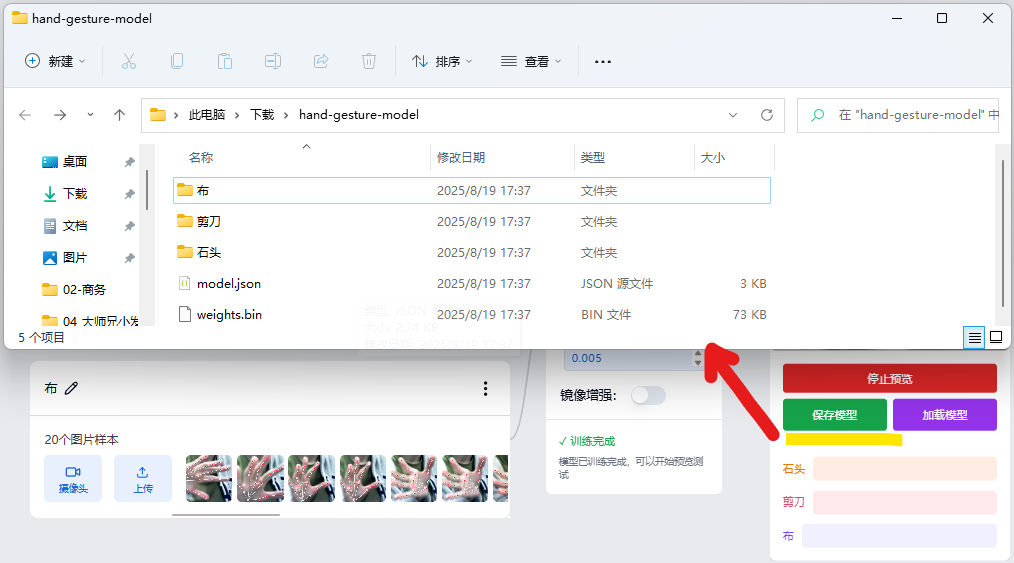The image size is (1014, 563).
Task: Select the 布 folder row
Action: click(472, 191)
